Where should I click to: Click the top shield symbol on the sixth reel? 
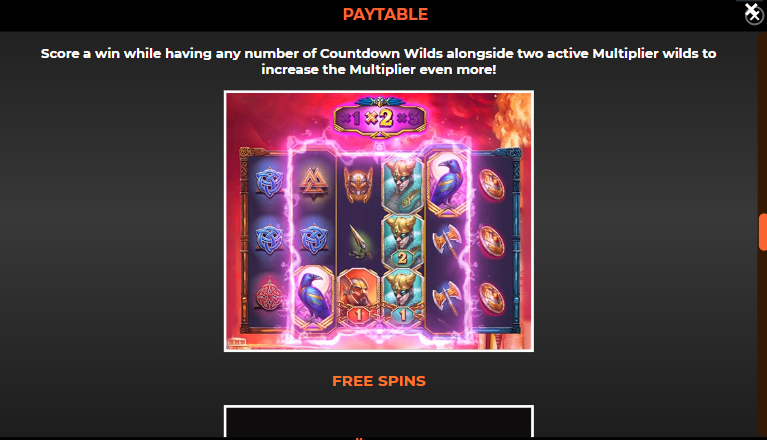click(491, 185)
